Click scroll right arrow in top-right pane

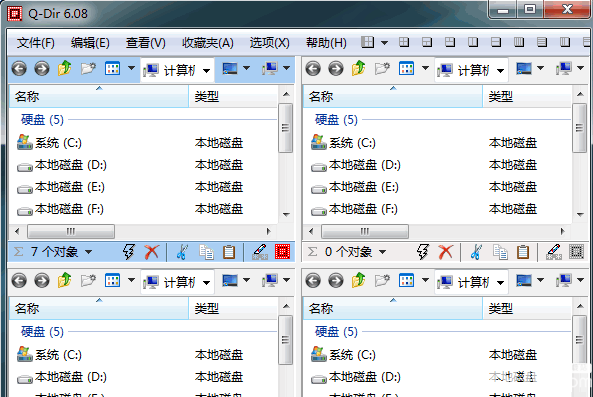pyautogui.click(x=562, y=231)
